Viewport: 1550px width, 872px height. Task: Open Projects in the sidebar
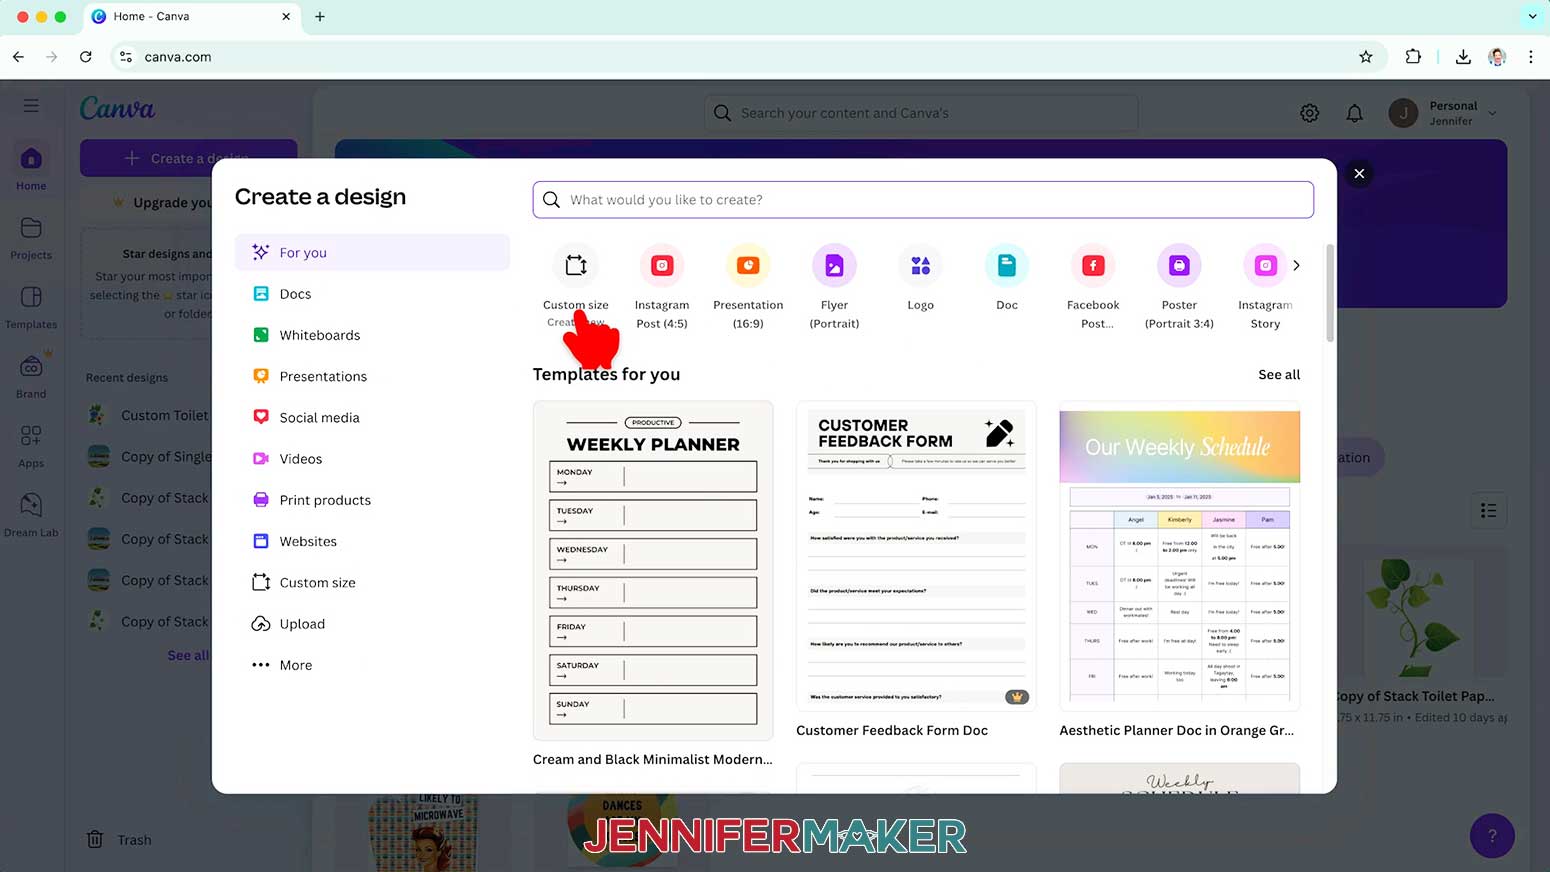click(31, 238)
